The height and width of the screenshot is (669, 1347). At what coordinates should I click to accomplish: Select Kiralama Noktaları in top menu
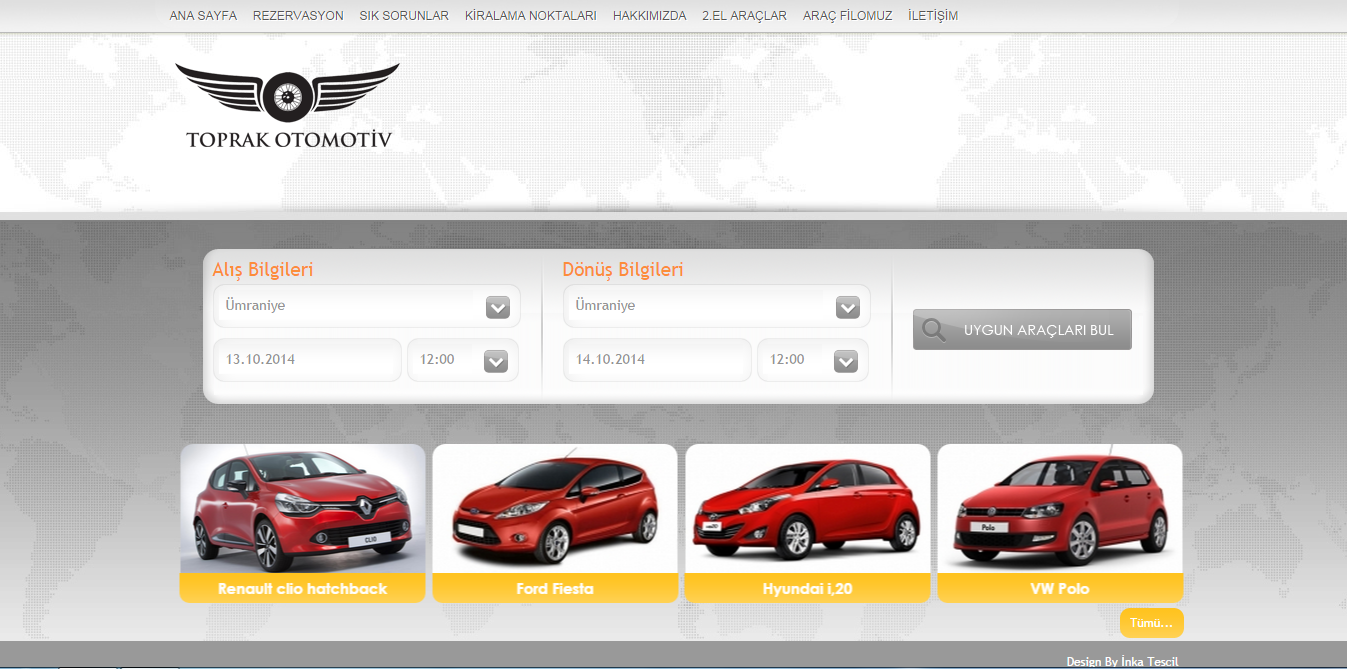tap(530, 16)
